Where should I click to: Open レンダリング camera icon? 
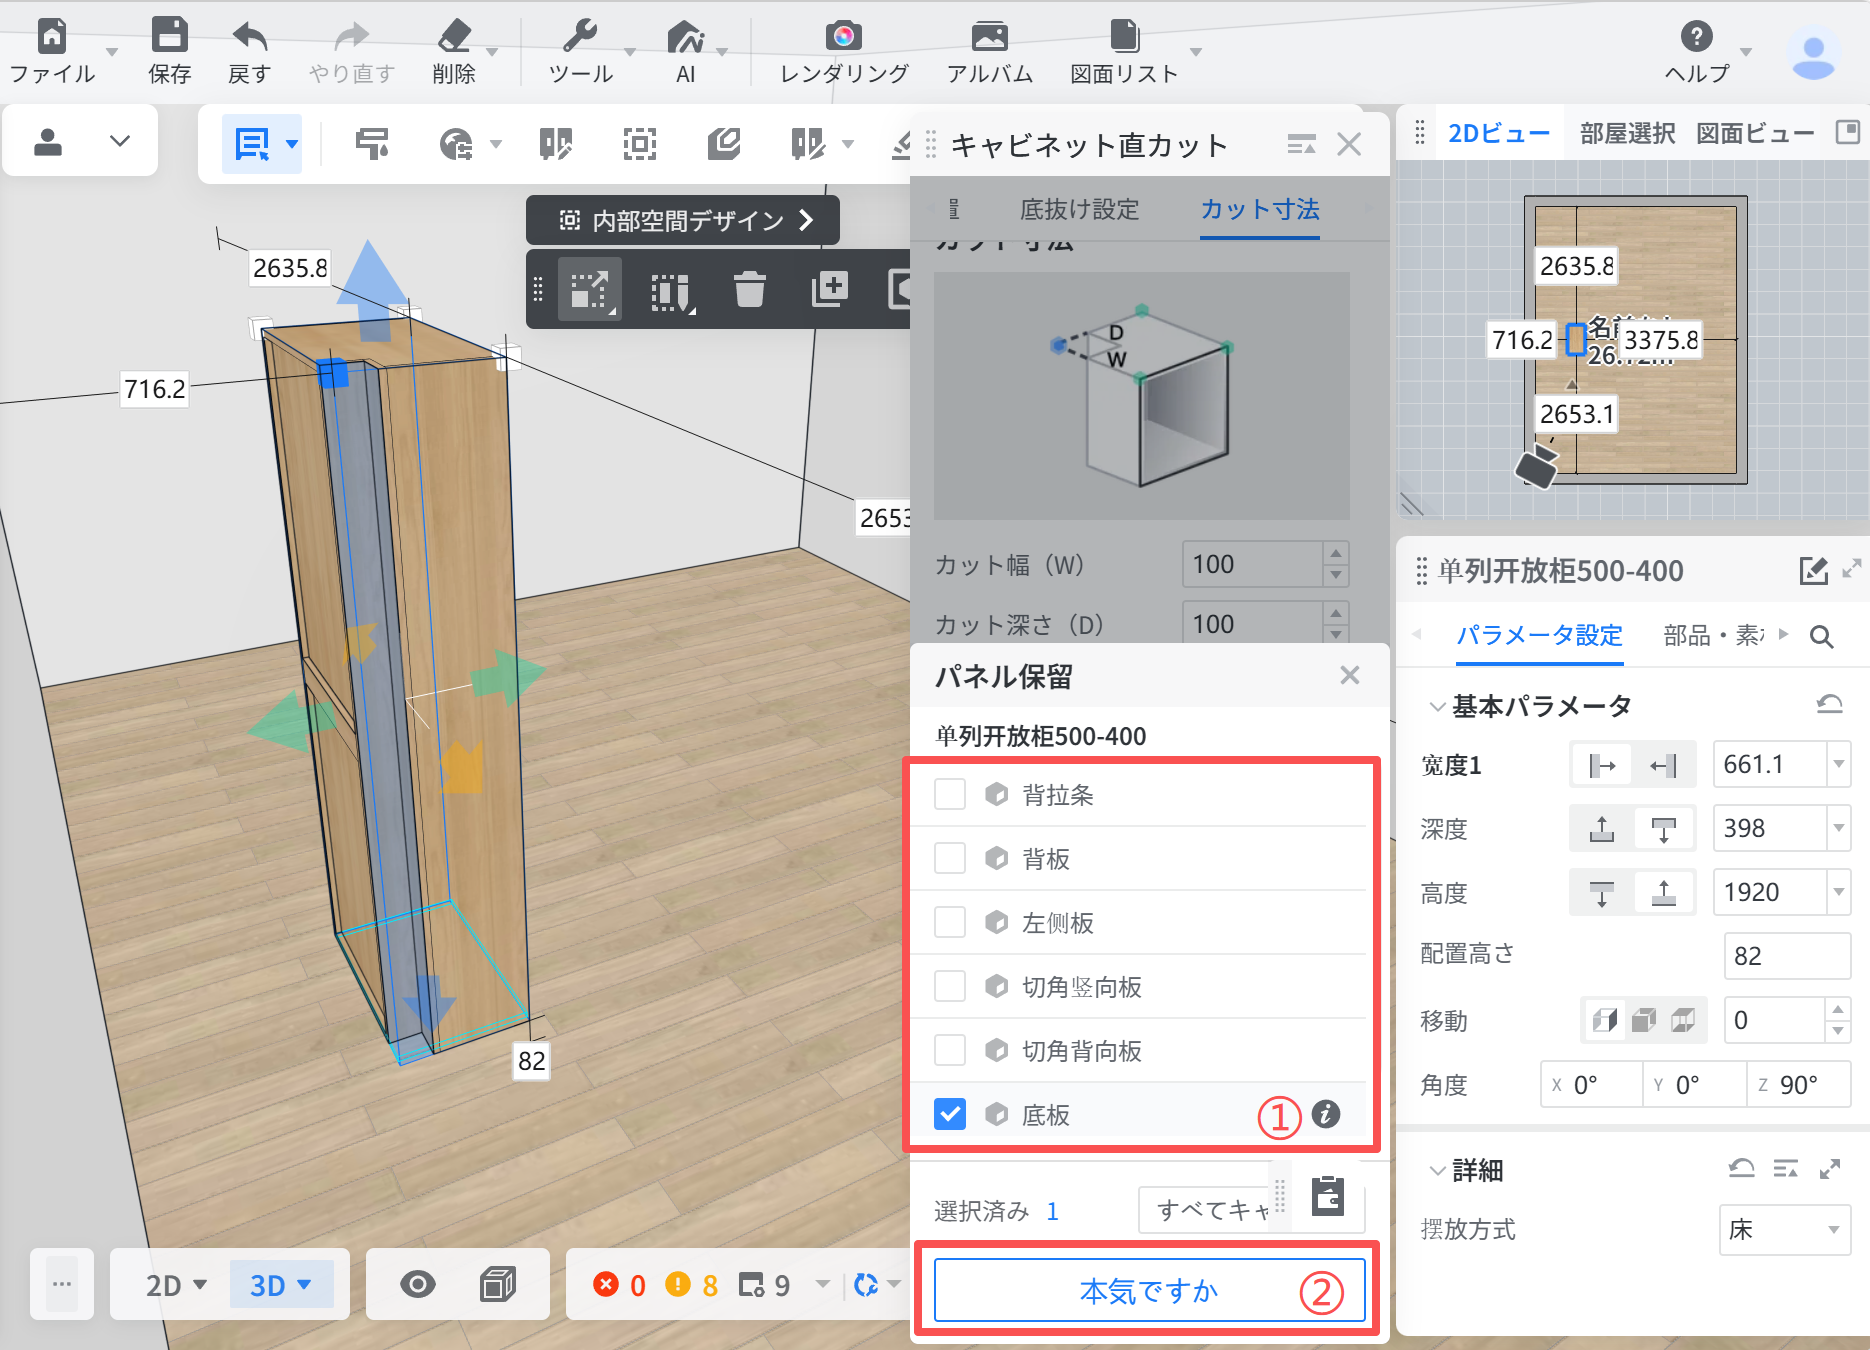click(x=844, y=36)
